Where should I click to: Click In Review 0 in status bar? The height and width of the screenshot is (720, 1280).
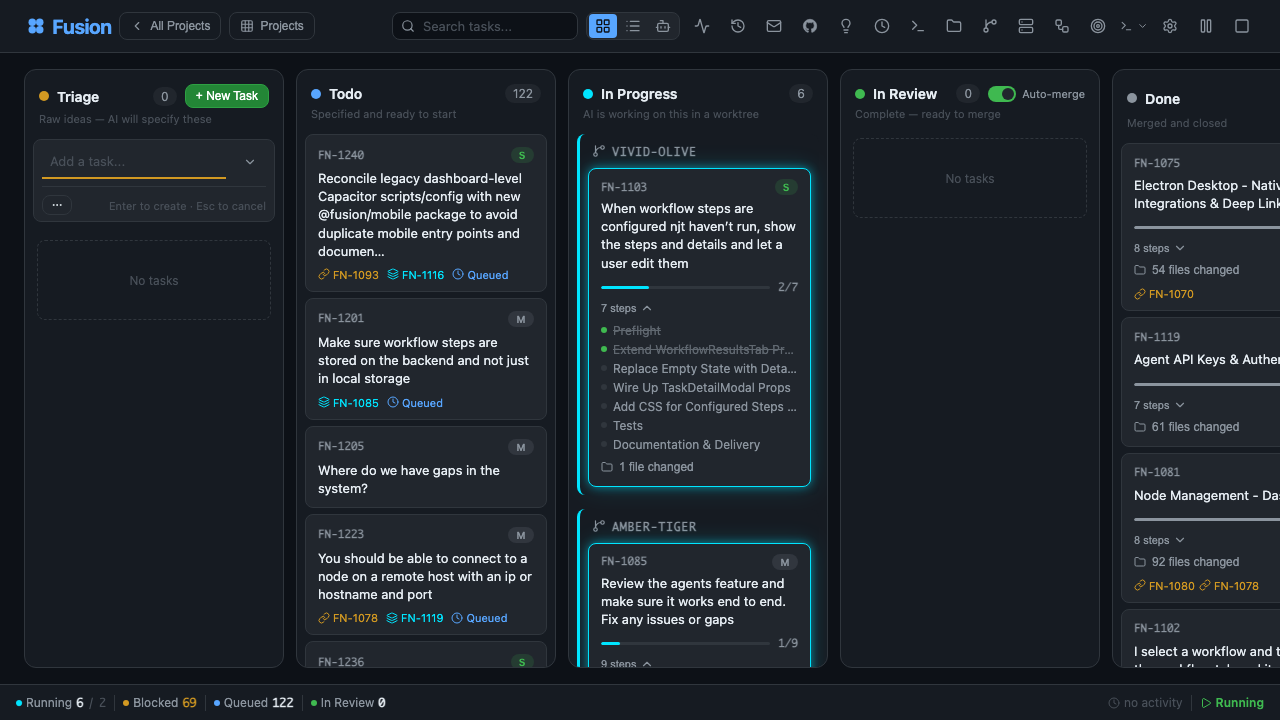pos(348,703)
